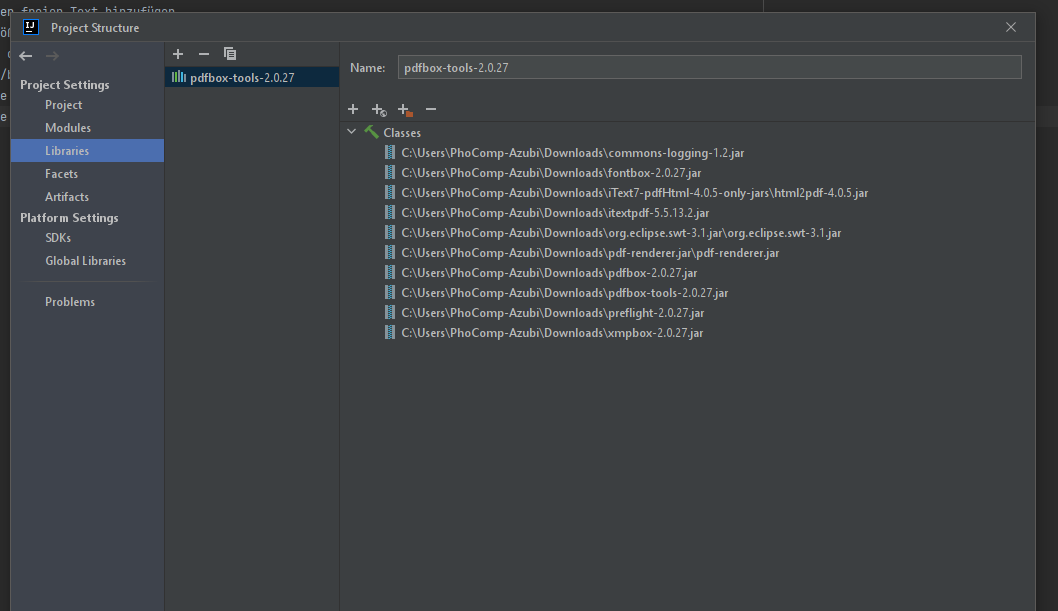This screenshot has width=1058, height=611.
Task: Click the minus icon in the Classes toolbar
Action: 431,109
